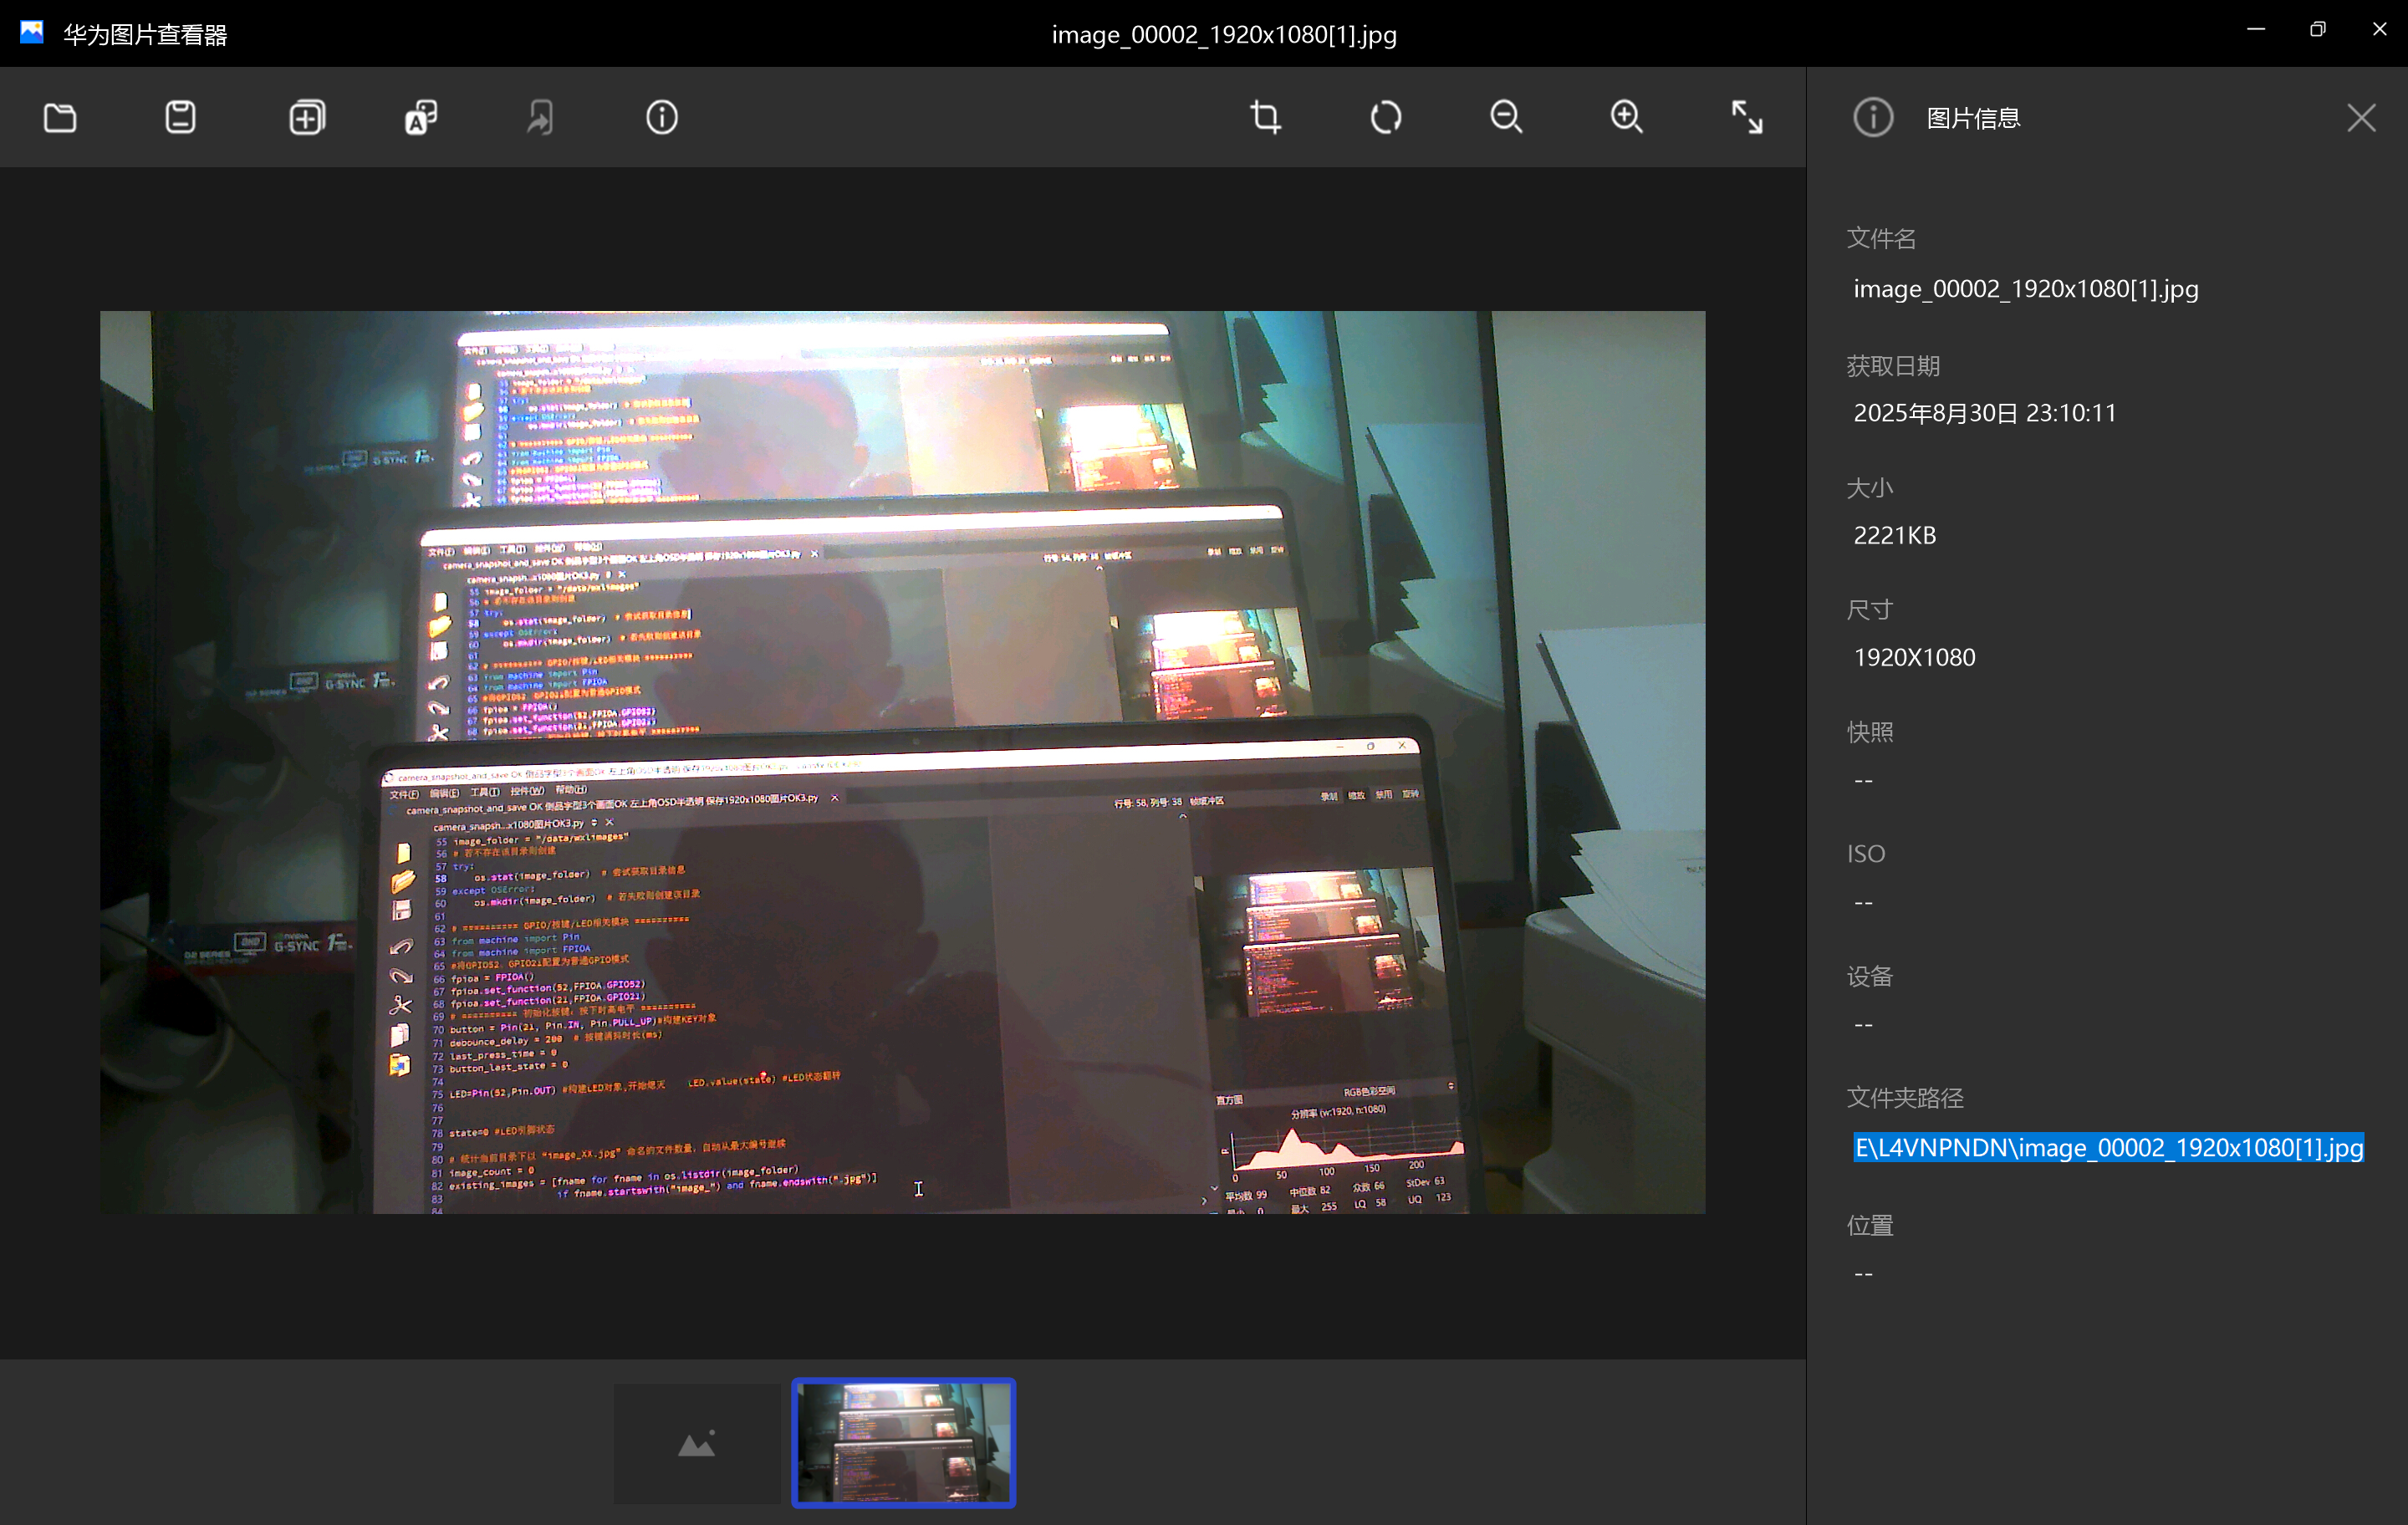Click the 大小 label
The image size is (2408, 1525).
[1869, 487]
